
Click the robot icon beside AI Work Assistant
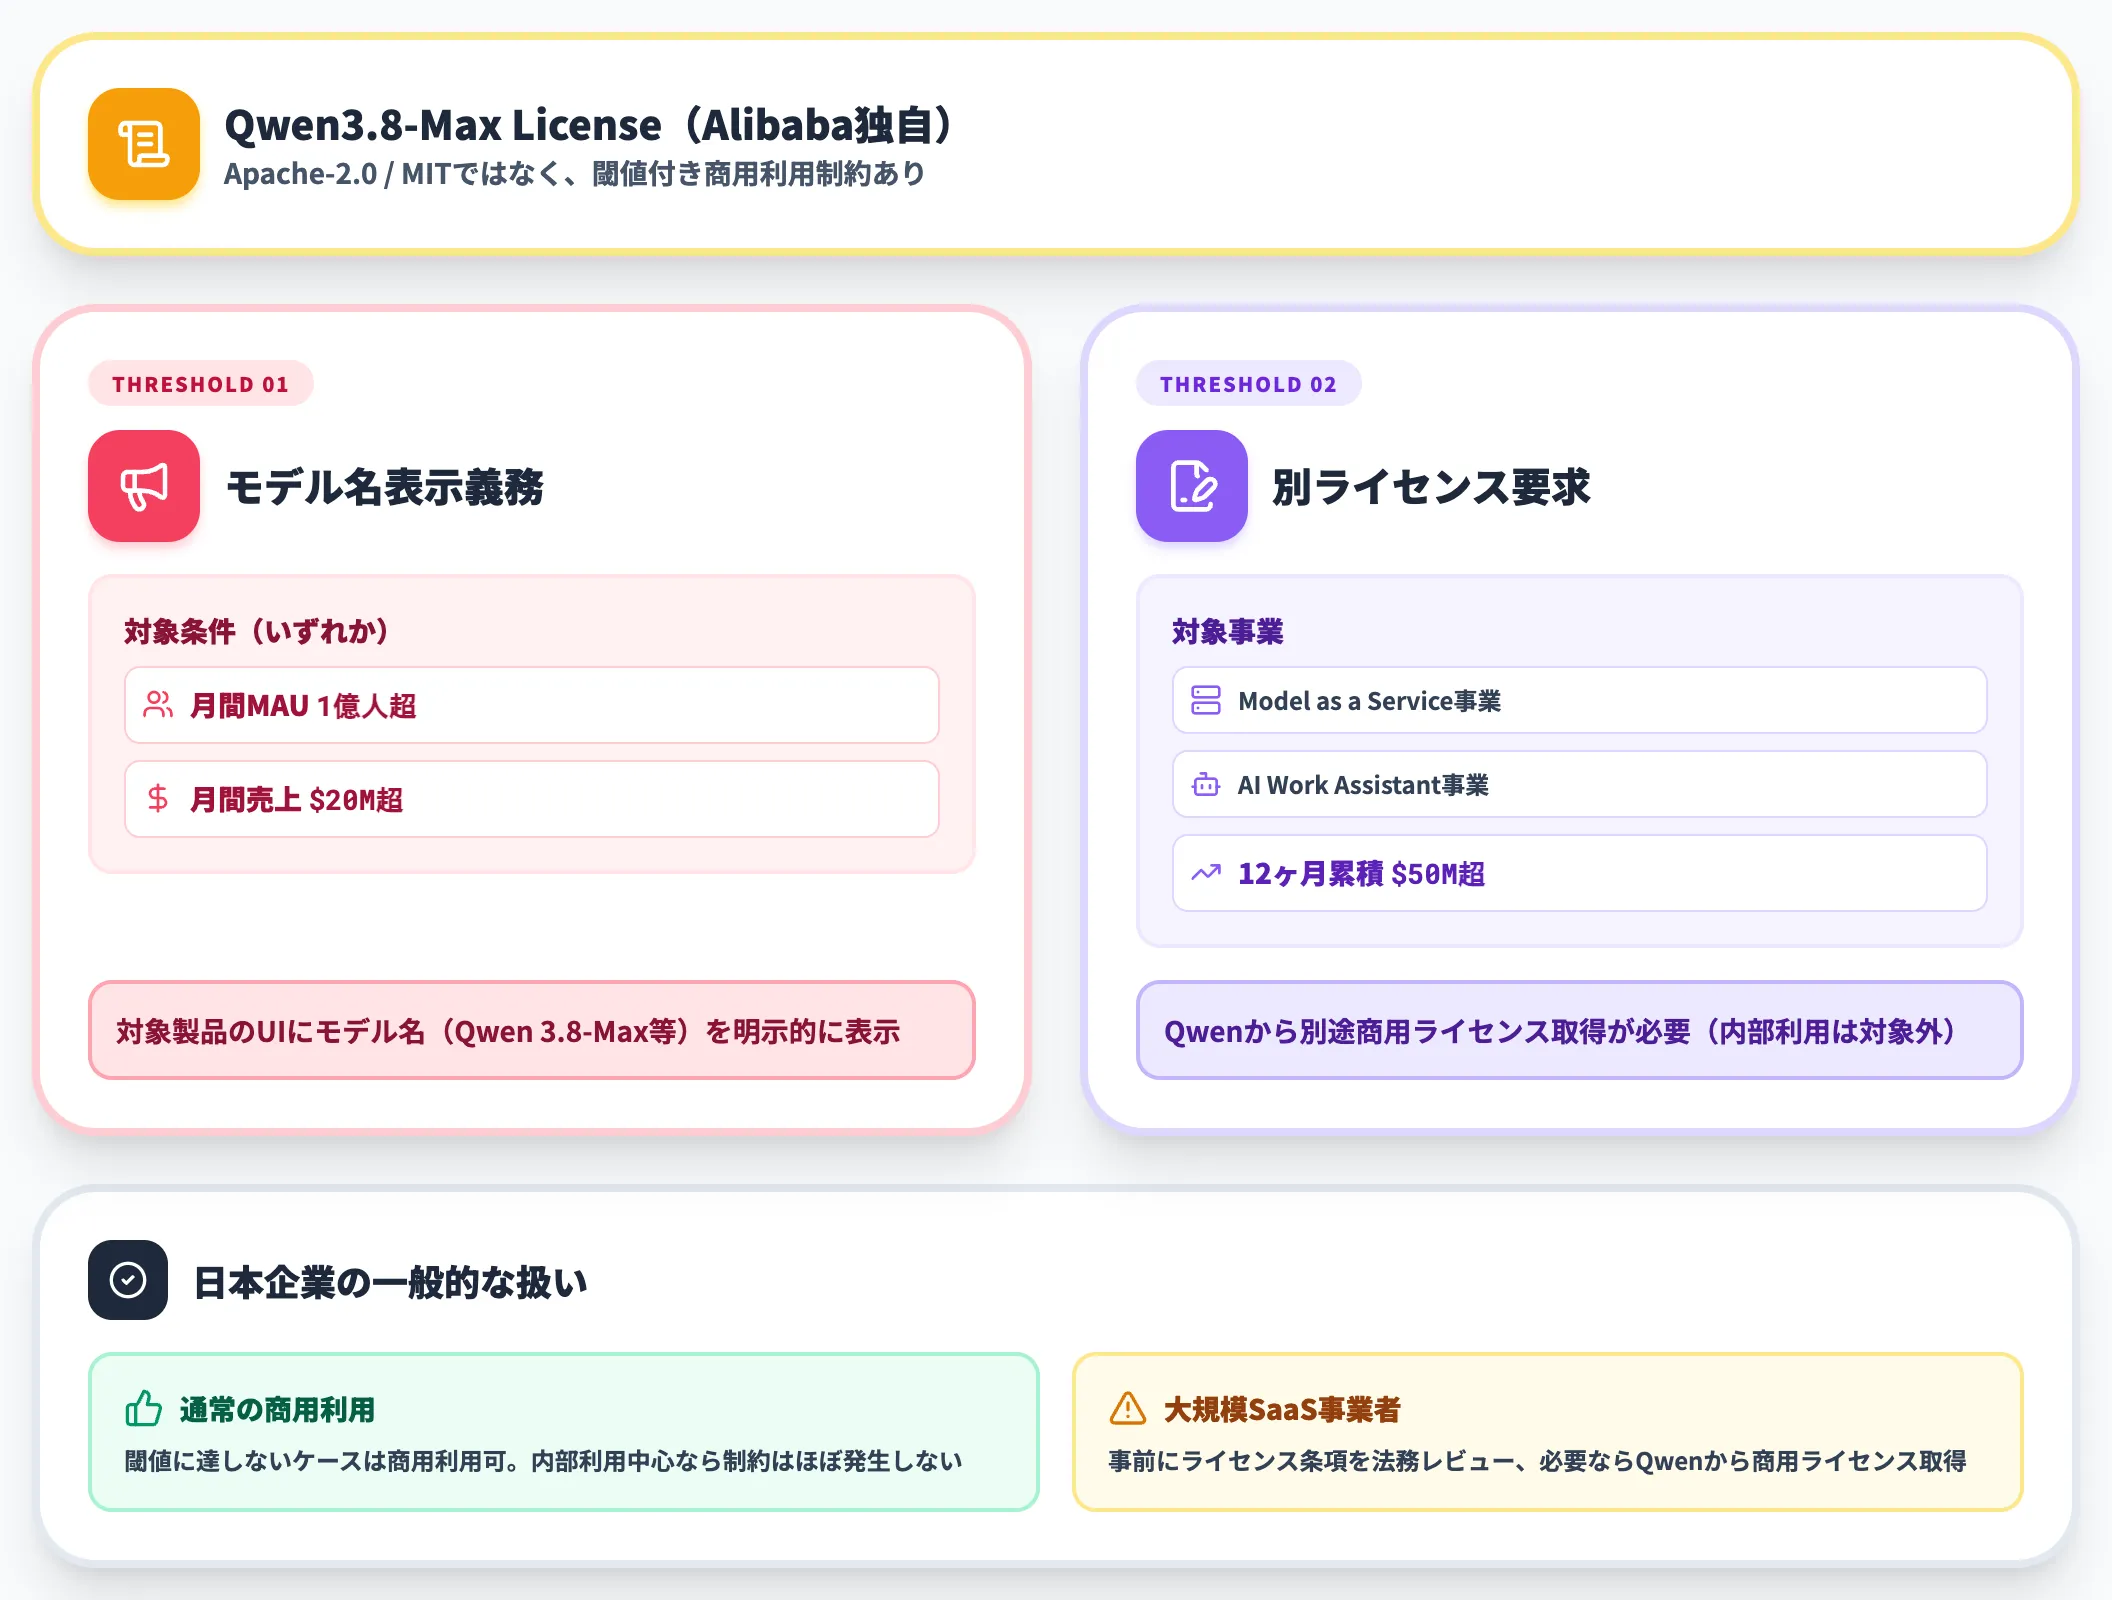point(1206,785)
